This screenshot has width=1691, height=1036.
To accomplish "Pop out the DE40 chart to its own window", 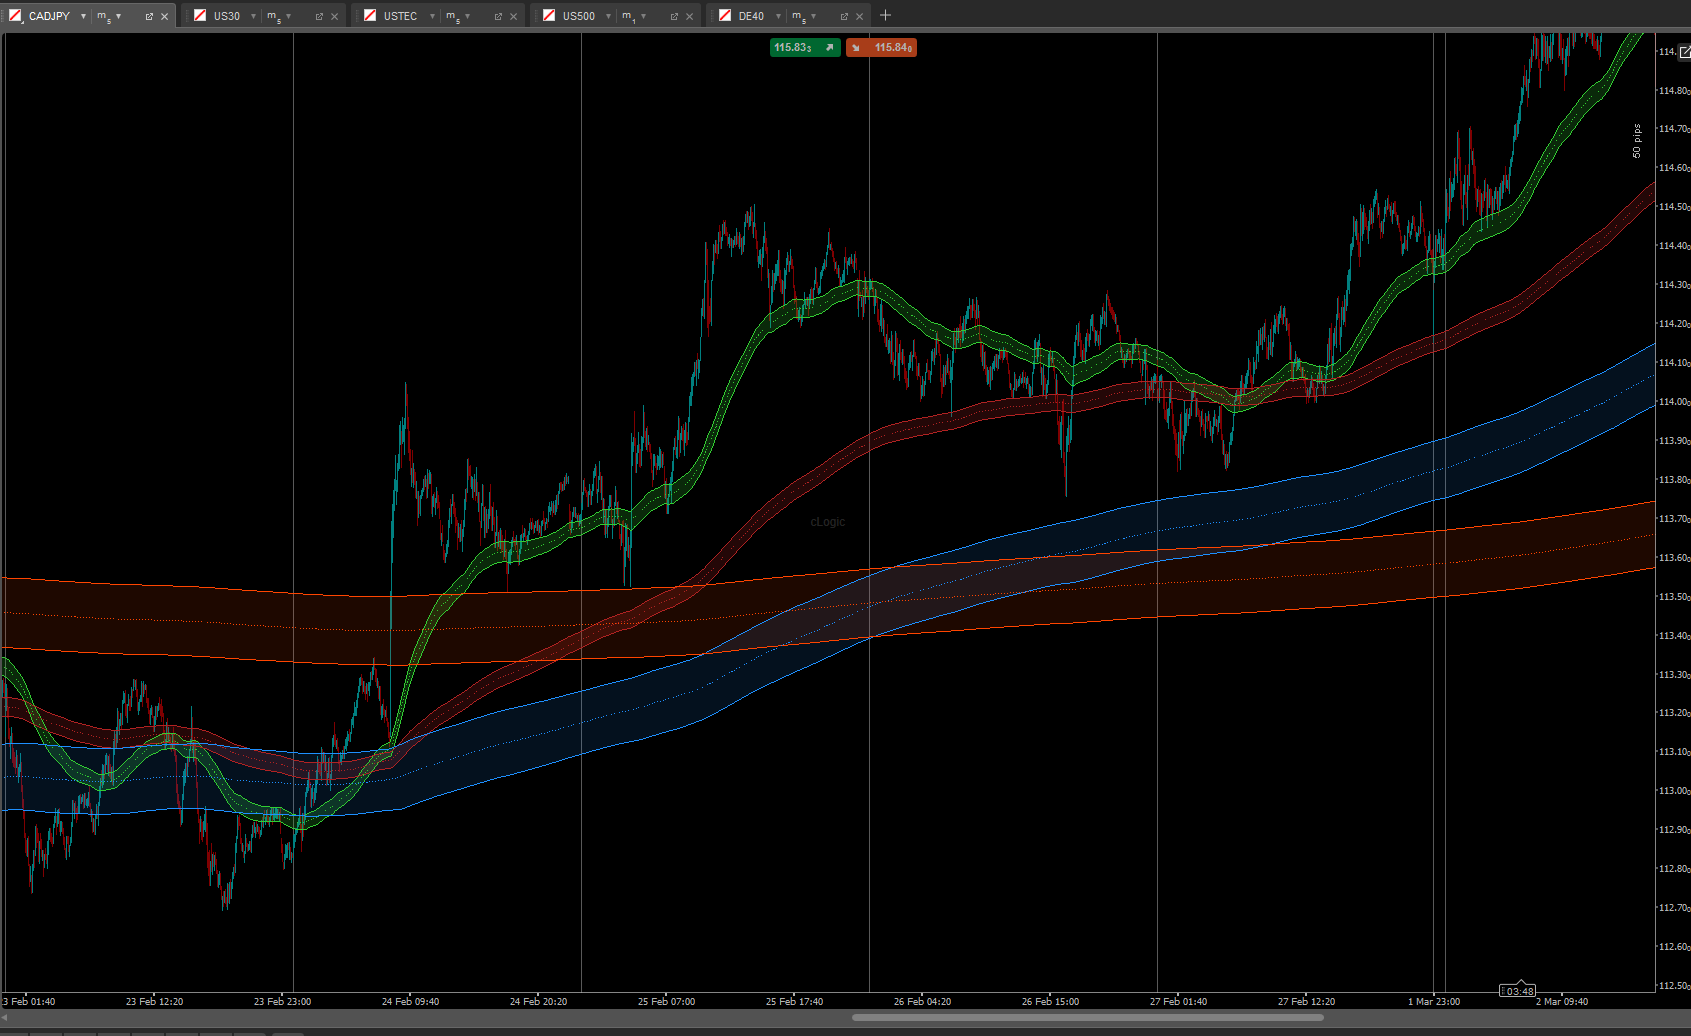I will click(842, 15).
